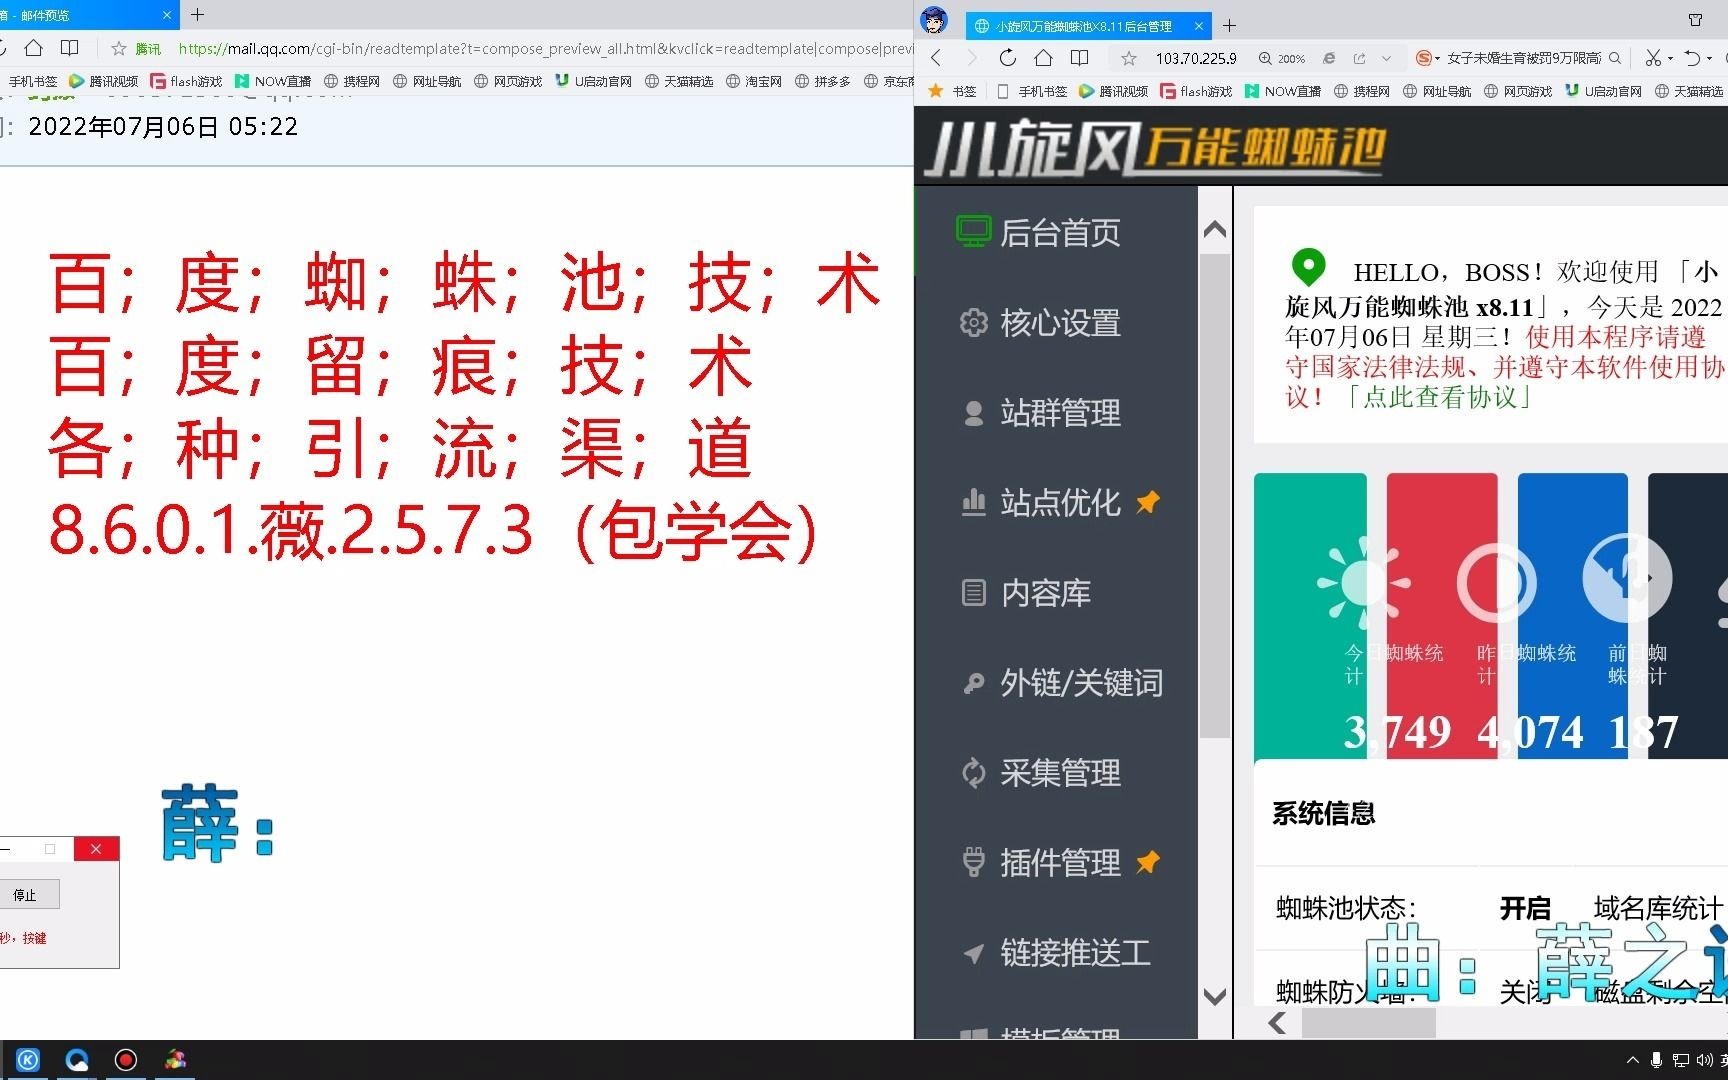Show hidden tray icons chevron
This screenshot has height=1080, width=1728.
coord(1633,1060)
